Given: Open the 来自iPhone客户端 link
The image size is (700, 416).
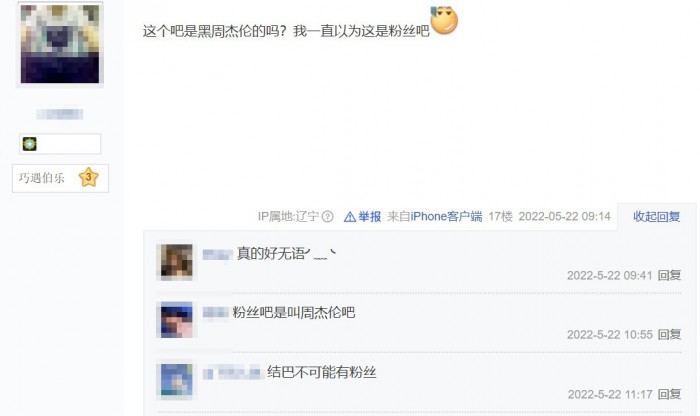Looking at the screenshot, I should [x=434, y=217].
